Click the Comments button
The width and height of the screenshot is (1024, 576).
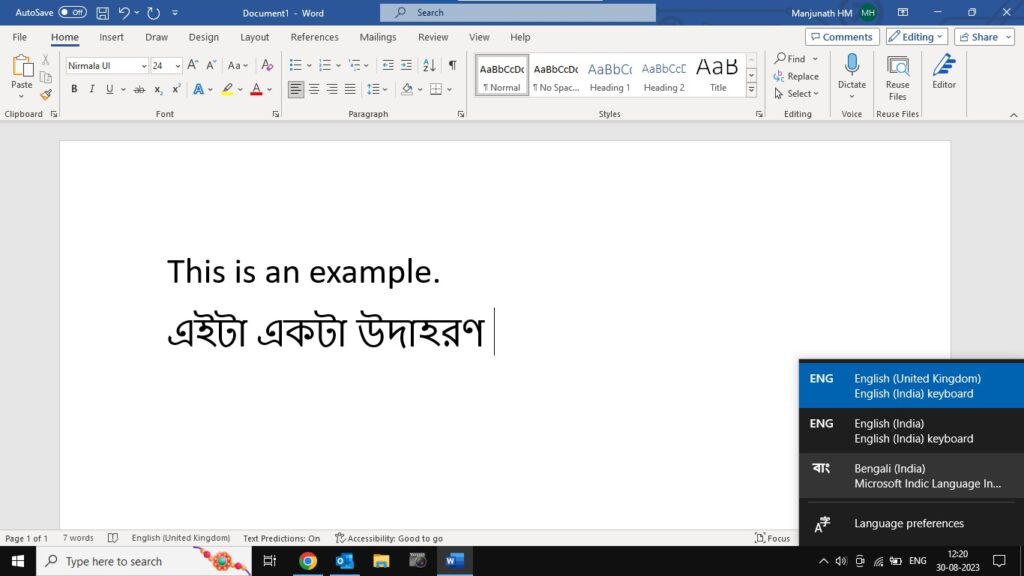[x=841, y=37]
